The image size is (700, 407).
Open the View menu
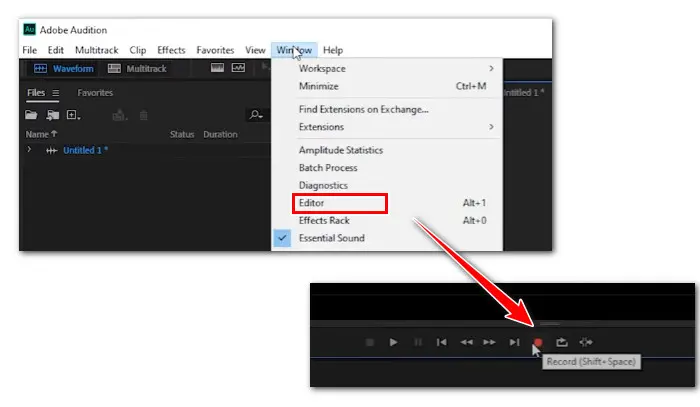point(255,50)
